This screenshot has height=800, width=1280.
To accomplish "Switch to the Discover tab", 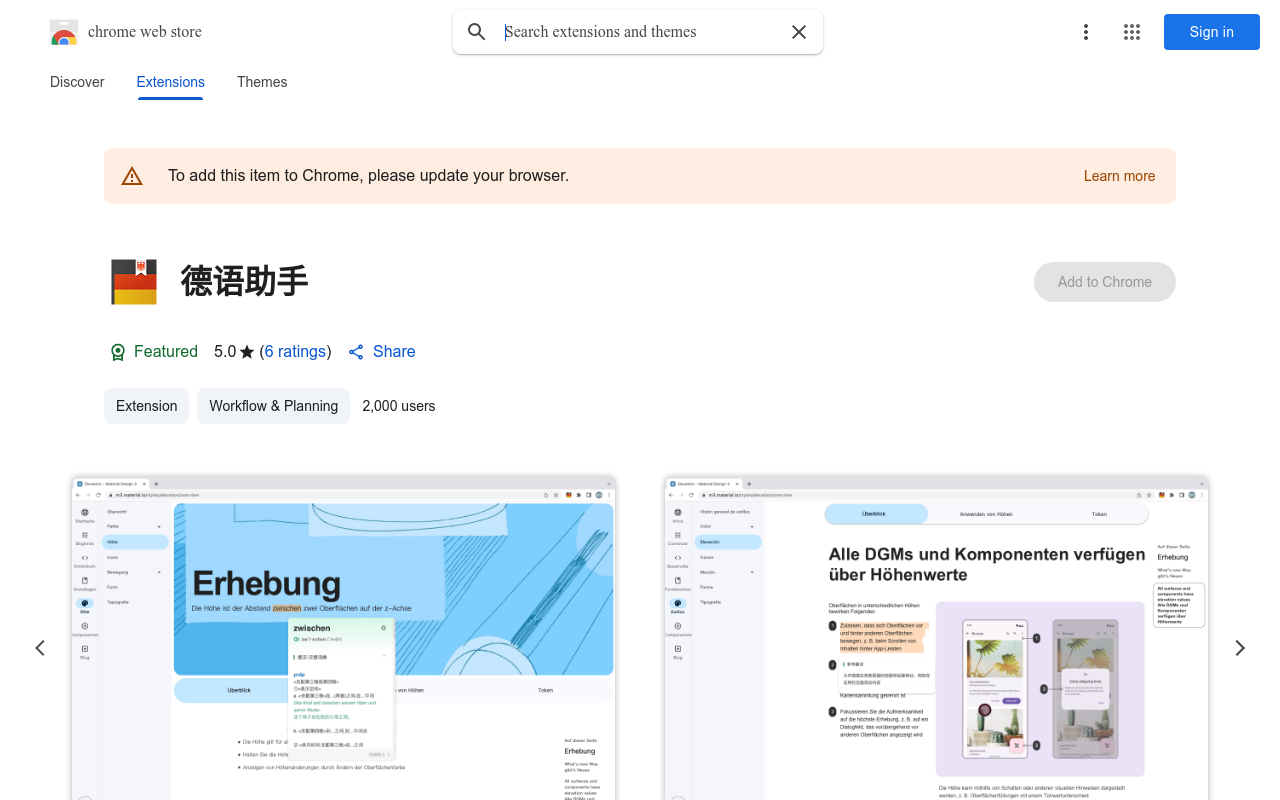I will coord(77,82).
